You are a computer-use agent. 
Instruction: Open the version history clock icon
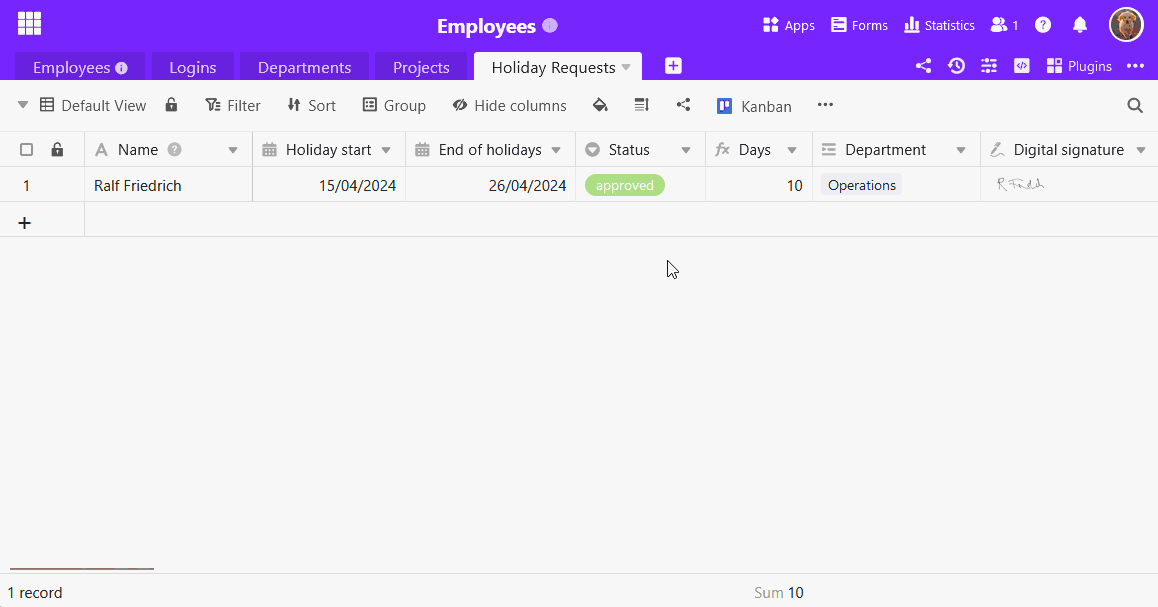tap(956, 66)
